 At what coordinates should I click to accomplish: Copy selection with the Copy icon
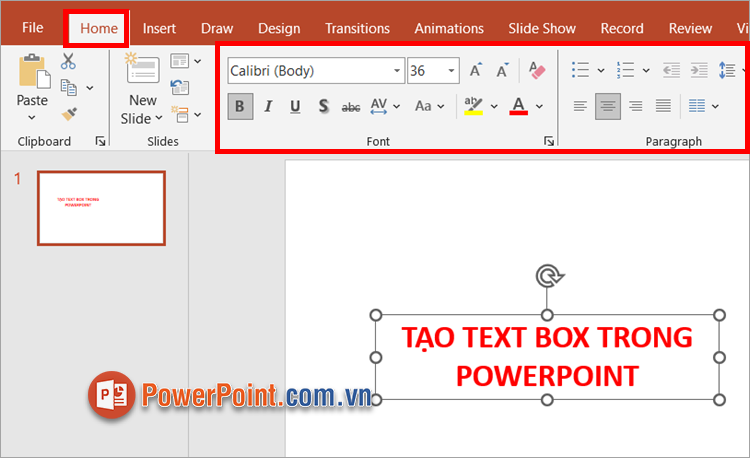(x=68, y=87)
